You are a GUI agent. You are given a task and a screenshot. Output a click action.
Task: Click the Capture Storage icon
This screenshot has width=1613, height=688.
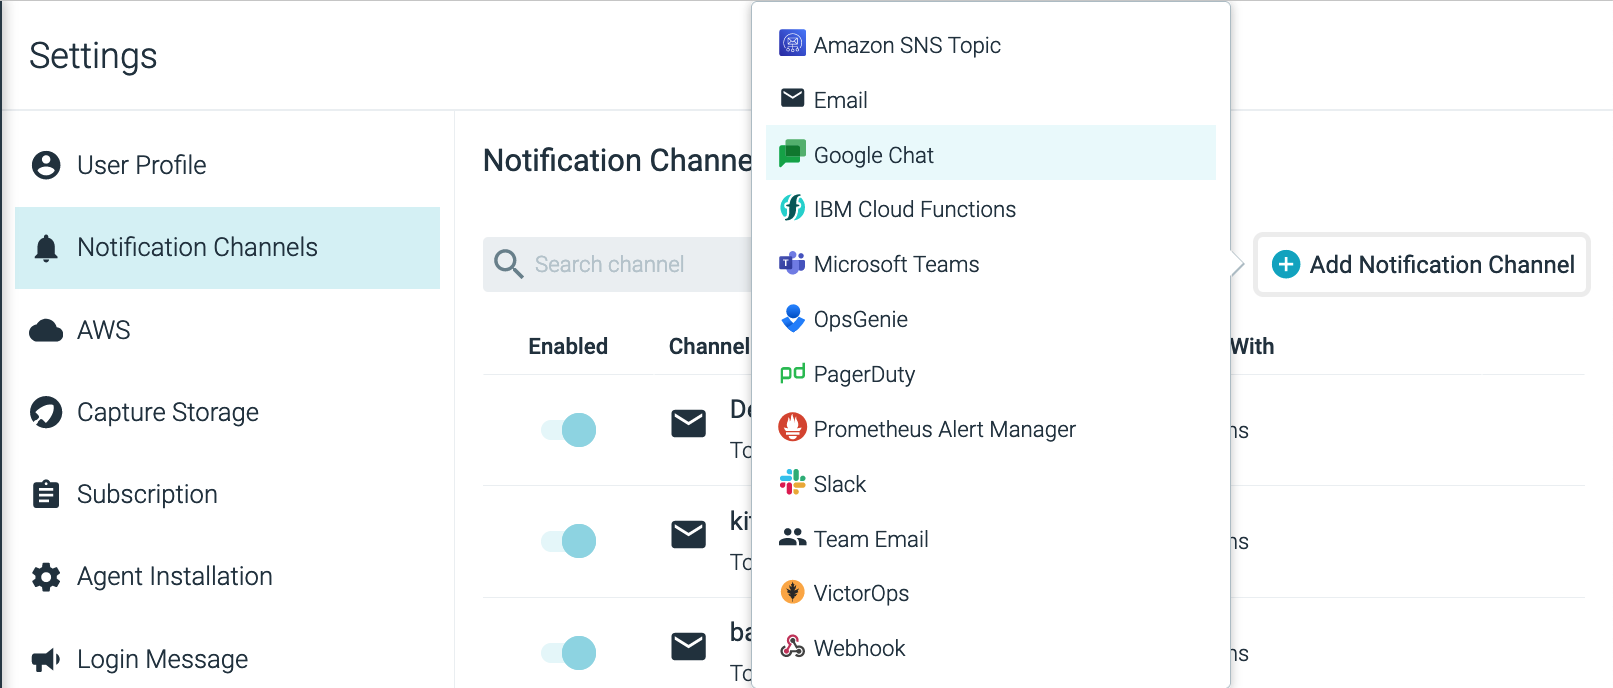point(46,412)
